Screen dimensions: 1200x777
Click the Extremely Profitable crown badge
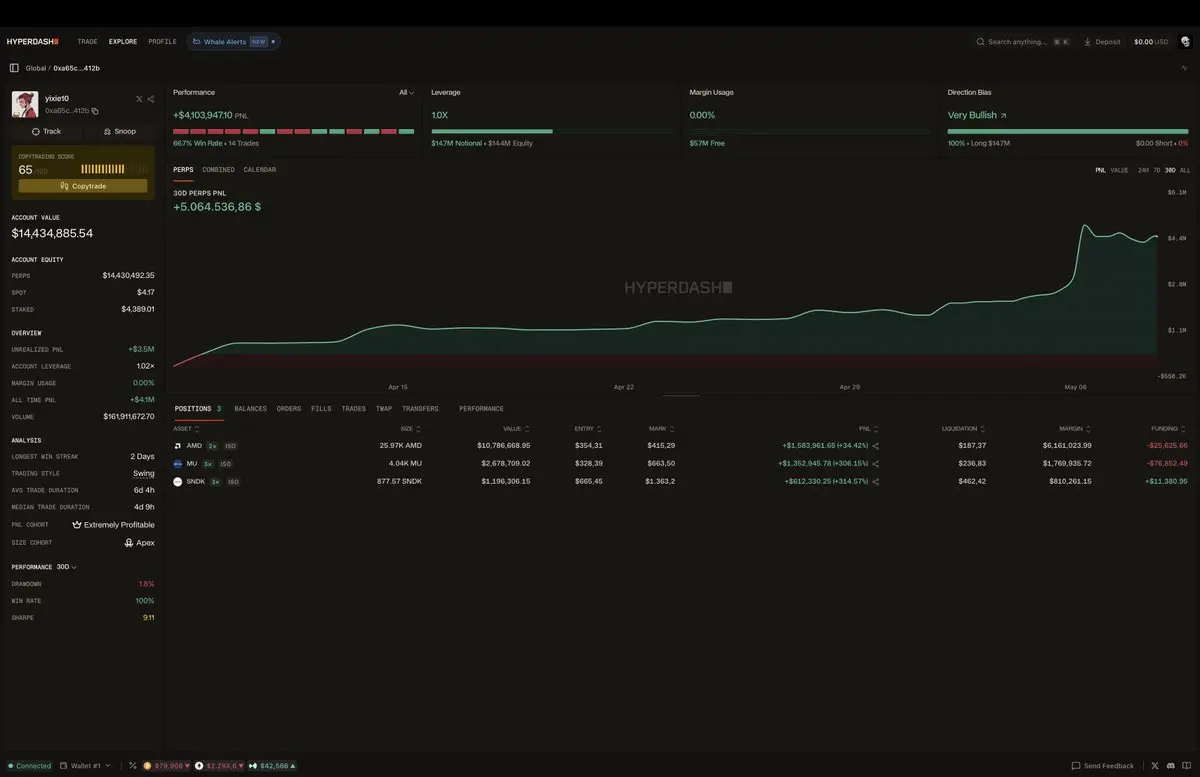pyautogui.click(x=113, y=525)
